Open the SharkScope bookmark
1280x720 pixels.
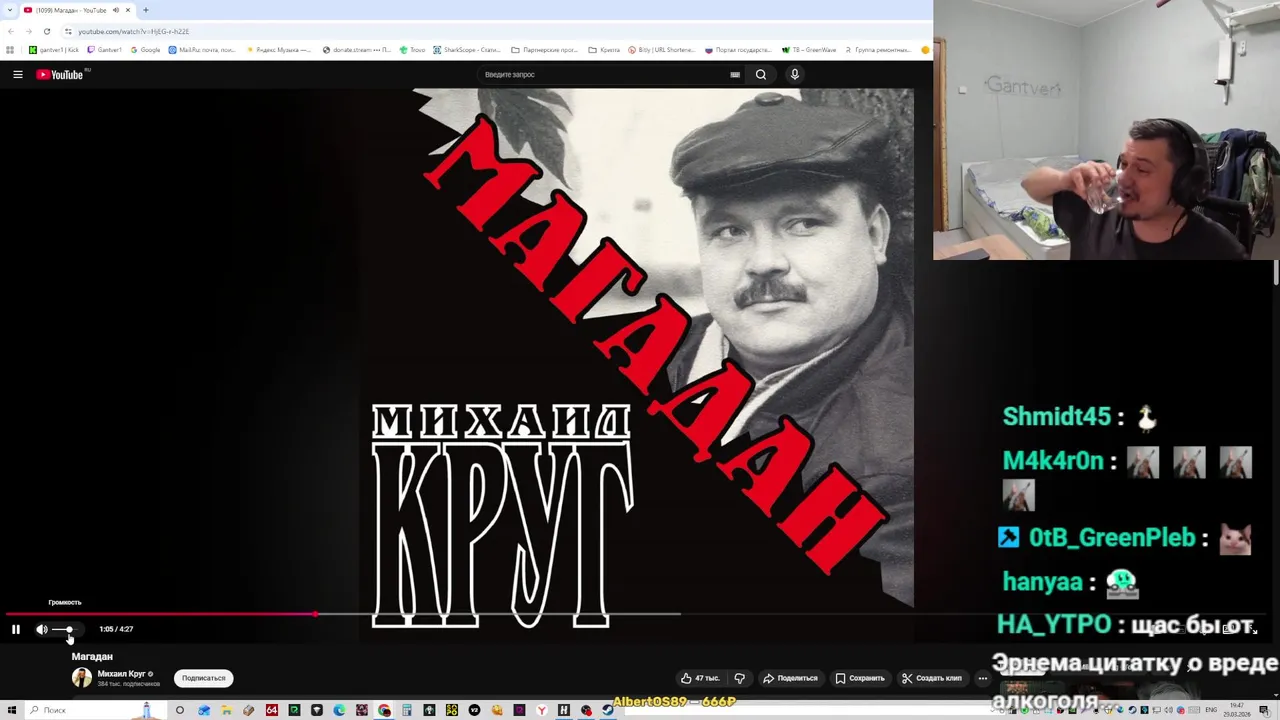(467, 50)
